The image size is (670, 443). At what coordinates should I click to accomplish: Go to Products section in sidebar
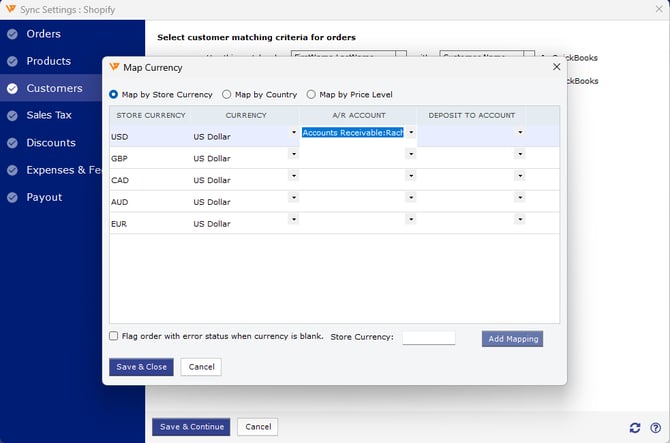(x=49, y=61)
